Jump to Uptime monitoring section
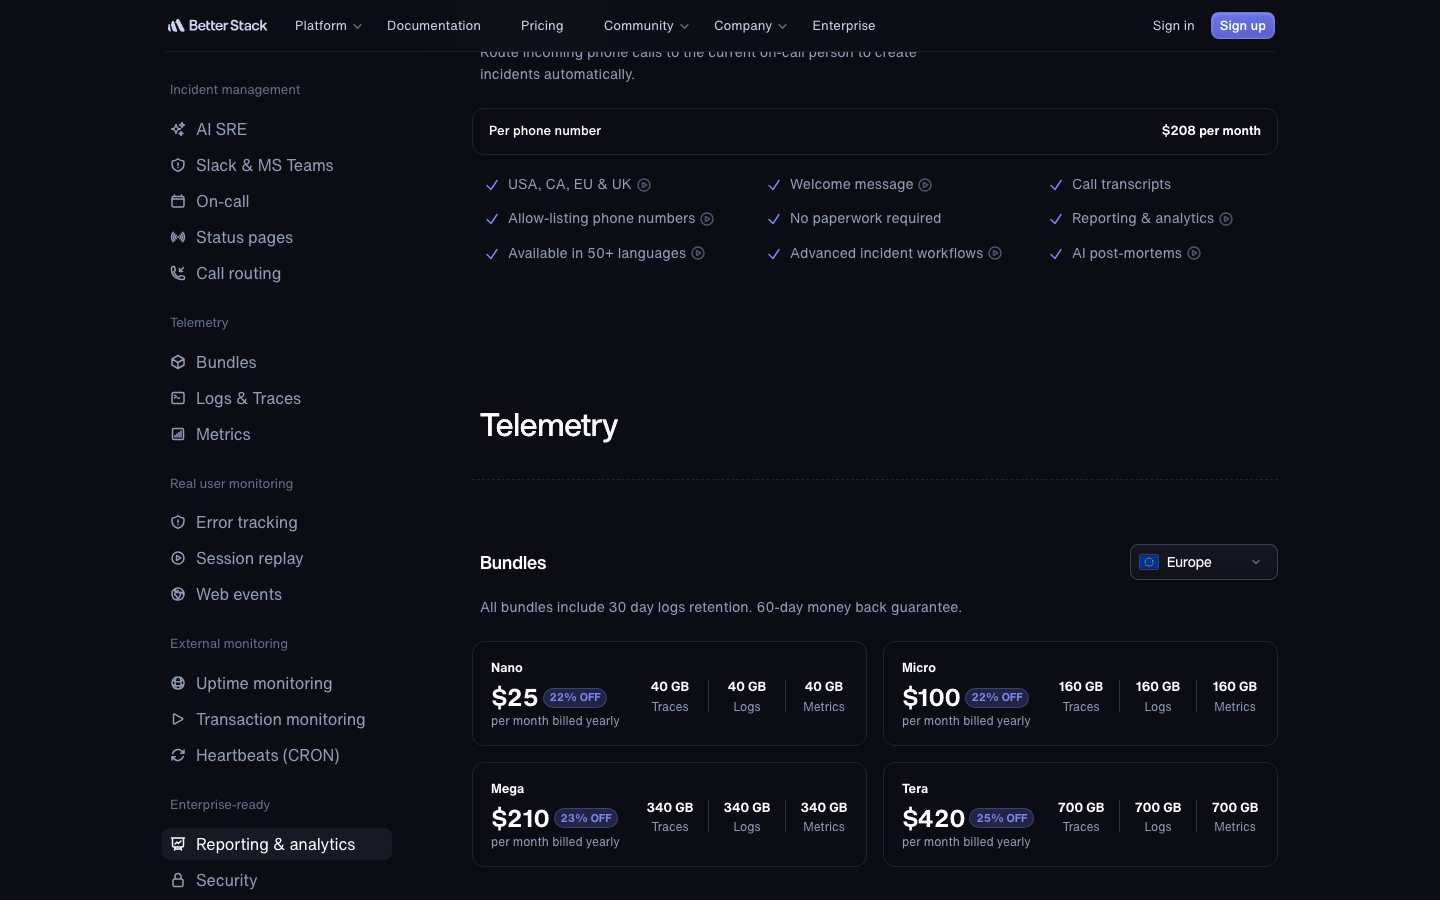The width and height of the screenshot is (1440, 900). coord(264,683)
